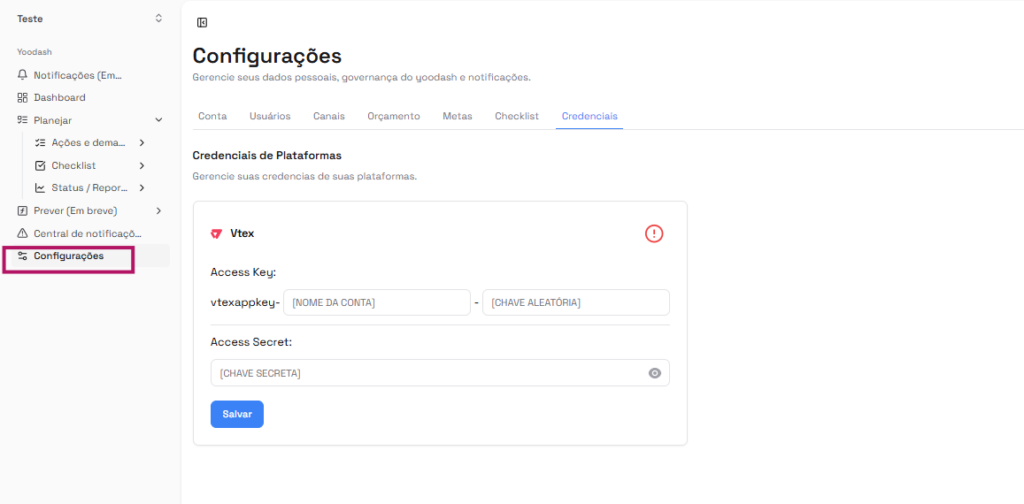Expand the Ações e demandas submenu

coord(142,143)
